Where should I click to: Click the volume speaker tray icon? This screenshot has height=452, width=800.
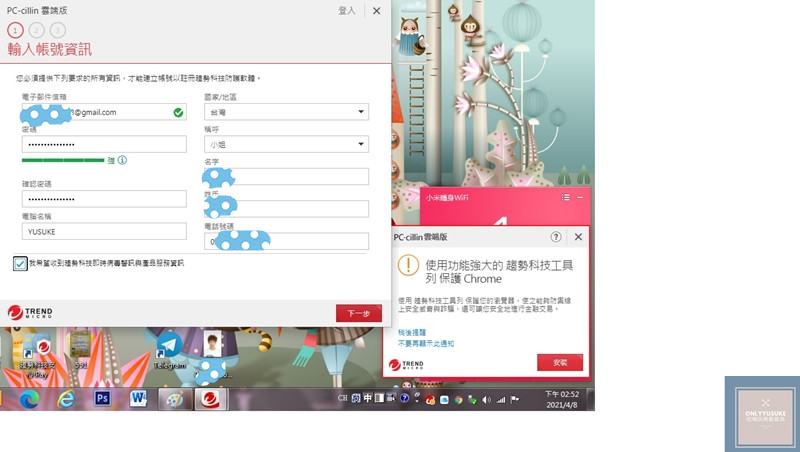pos(486,400)
